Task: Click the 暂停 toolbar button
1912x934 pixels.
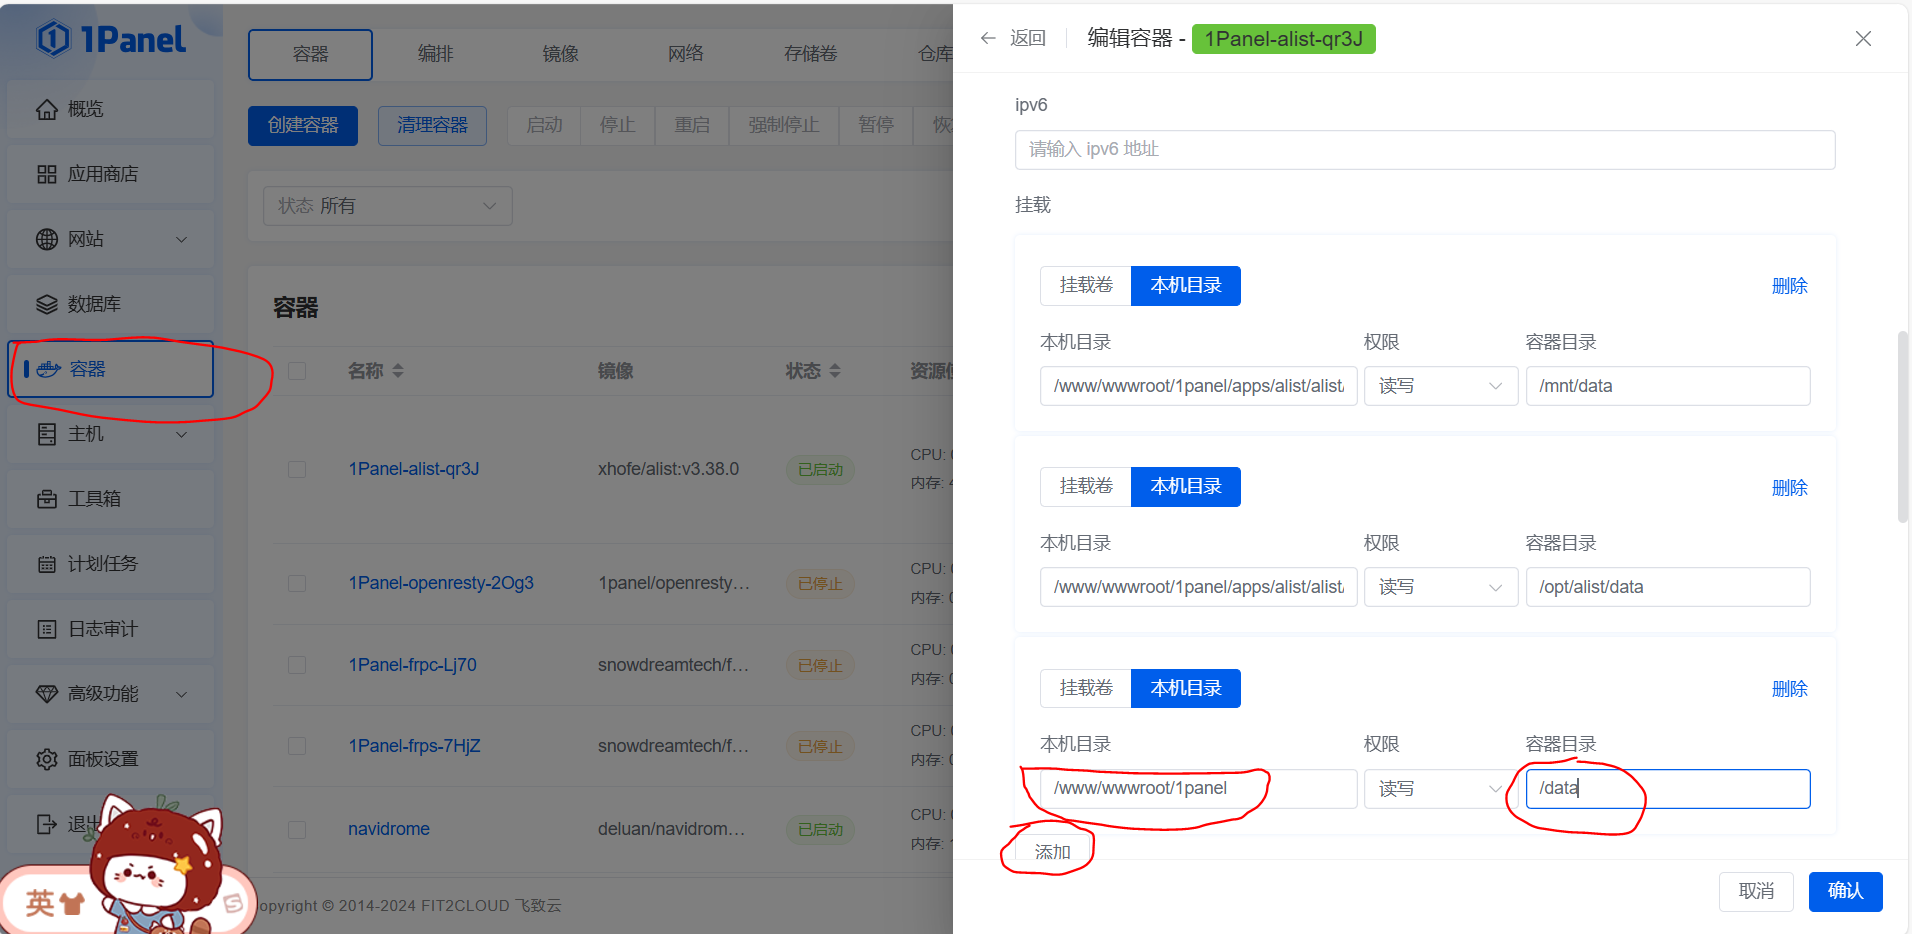Action: [x=876, y=126]
